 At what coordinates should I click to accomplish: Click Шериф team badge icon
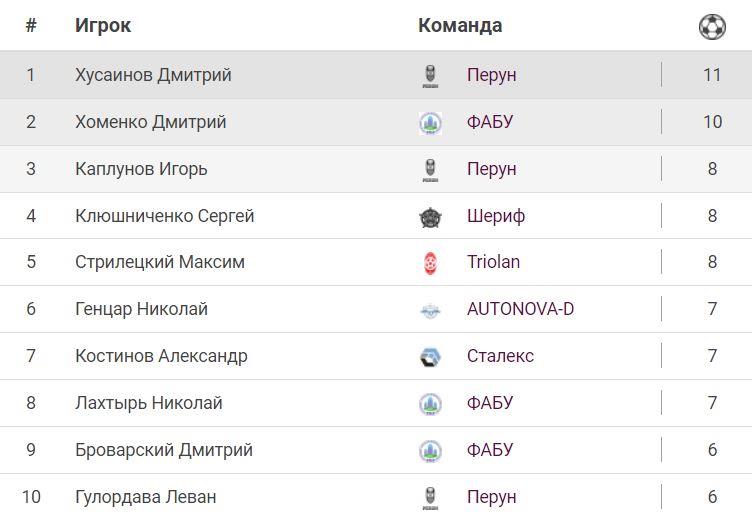[430, 217]
